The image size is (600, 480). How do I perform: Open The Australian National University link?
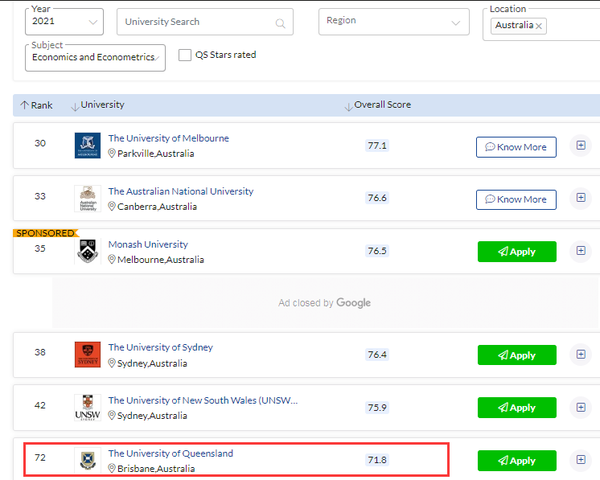(x=181, y=191)
